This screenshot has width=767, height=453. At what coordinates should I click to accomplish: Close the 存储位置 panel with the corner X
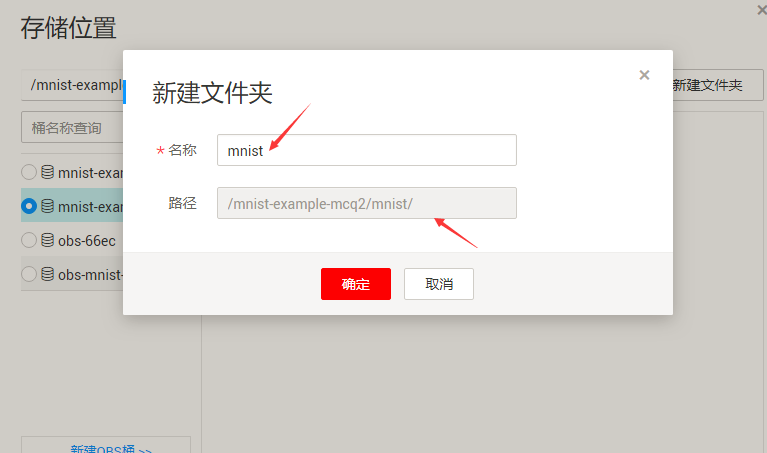pos(762,10)
